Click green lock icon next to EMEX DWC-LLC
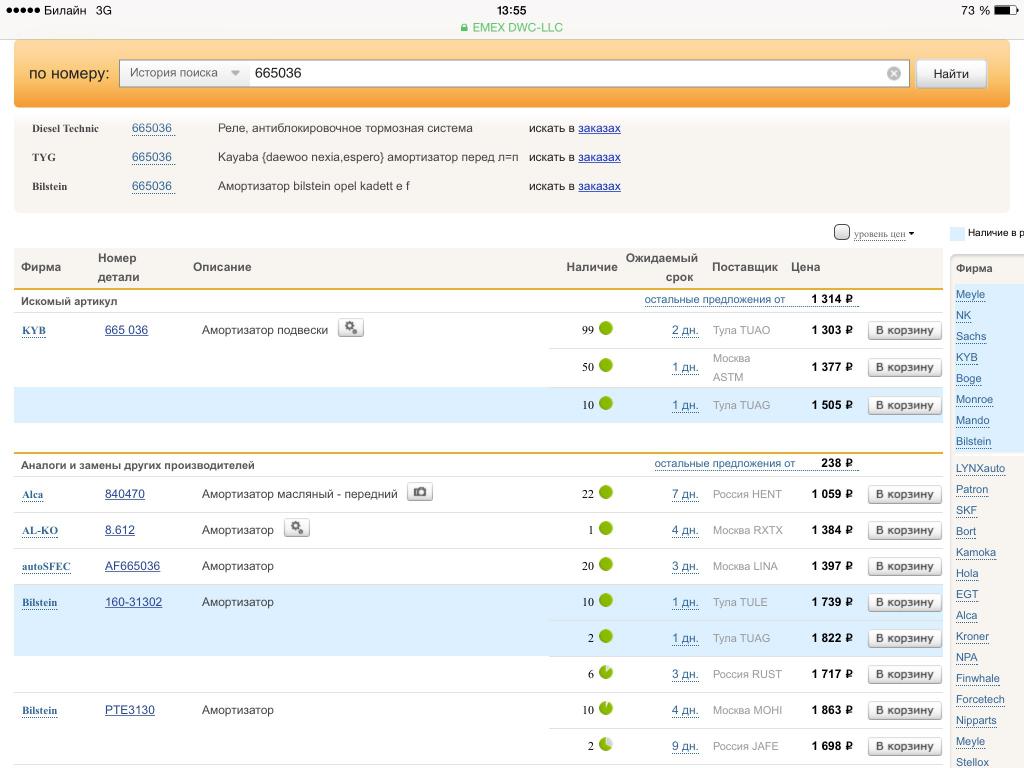 464,28
